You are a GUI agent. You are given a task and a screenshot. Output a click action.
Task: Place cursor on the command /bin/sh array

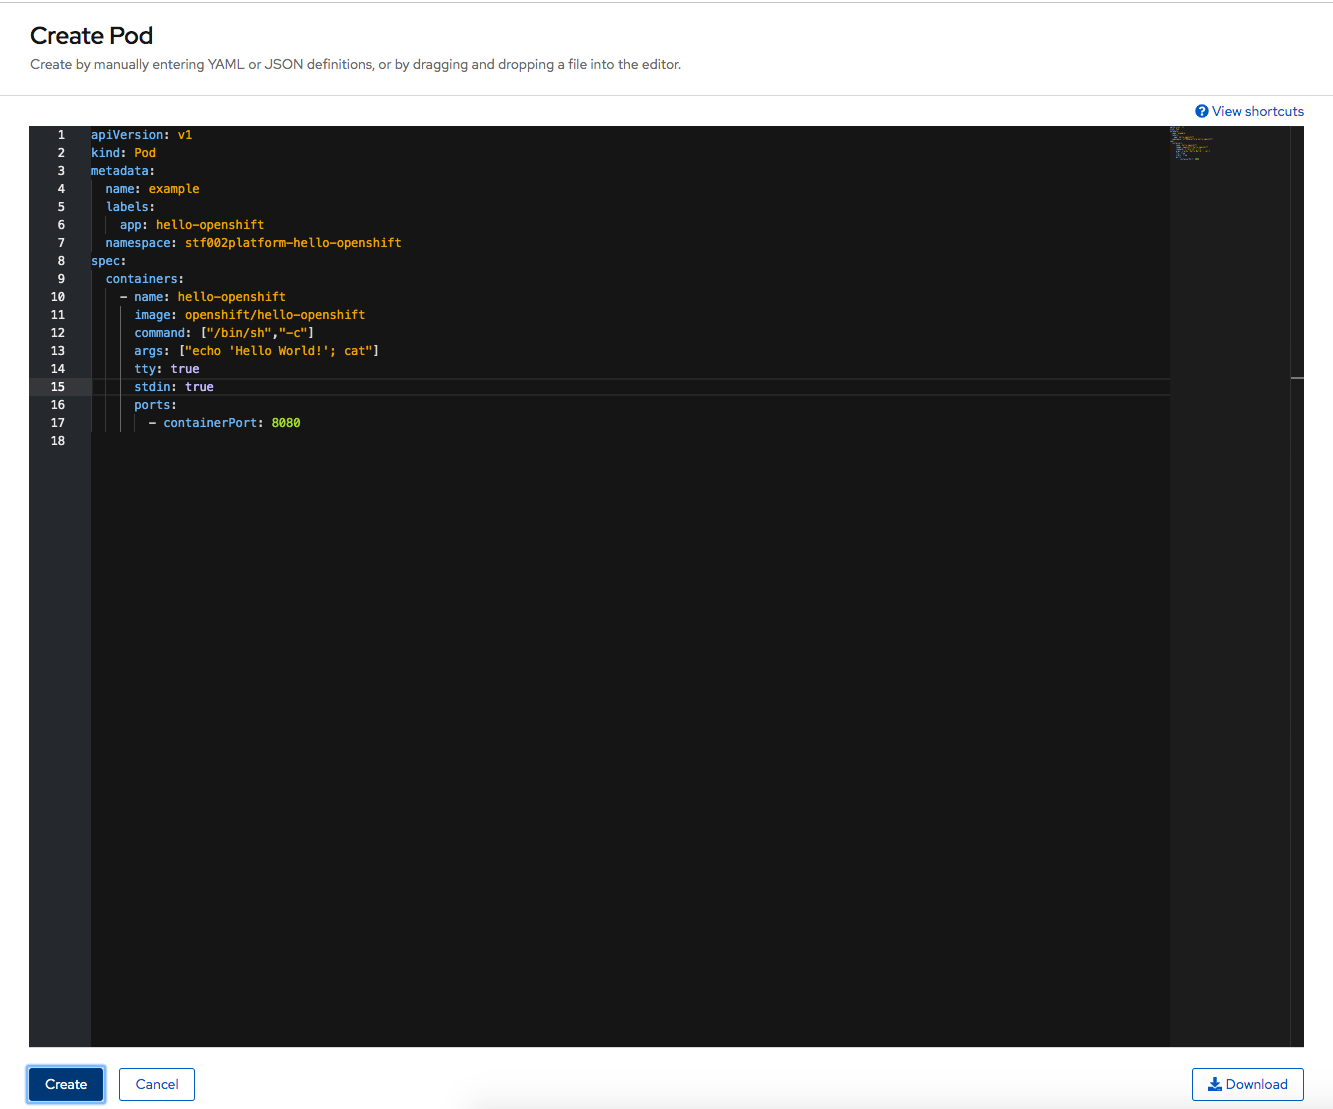(257, 333)
